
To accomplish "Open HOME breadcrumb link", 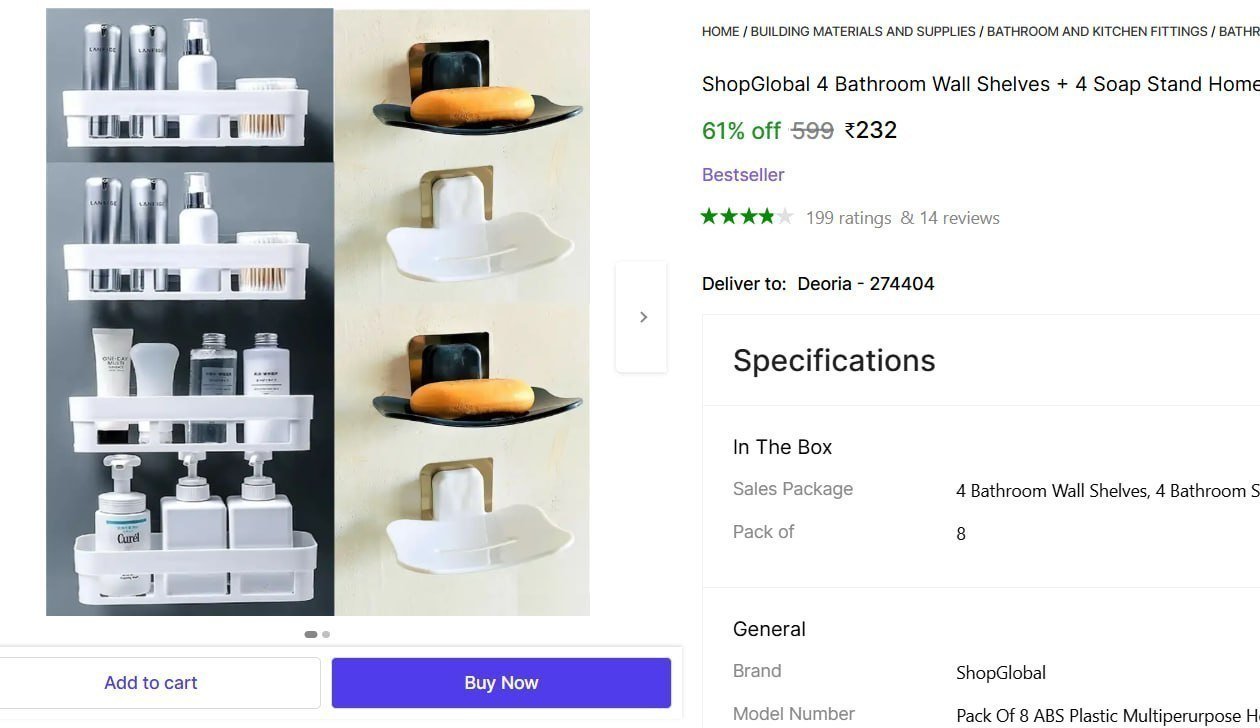I will pos(721,32).
